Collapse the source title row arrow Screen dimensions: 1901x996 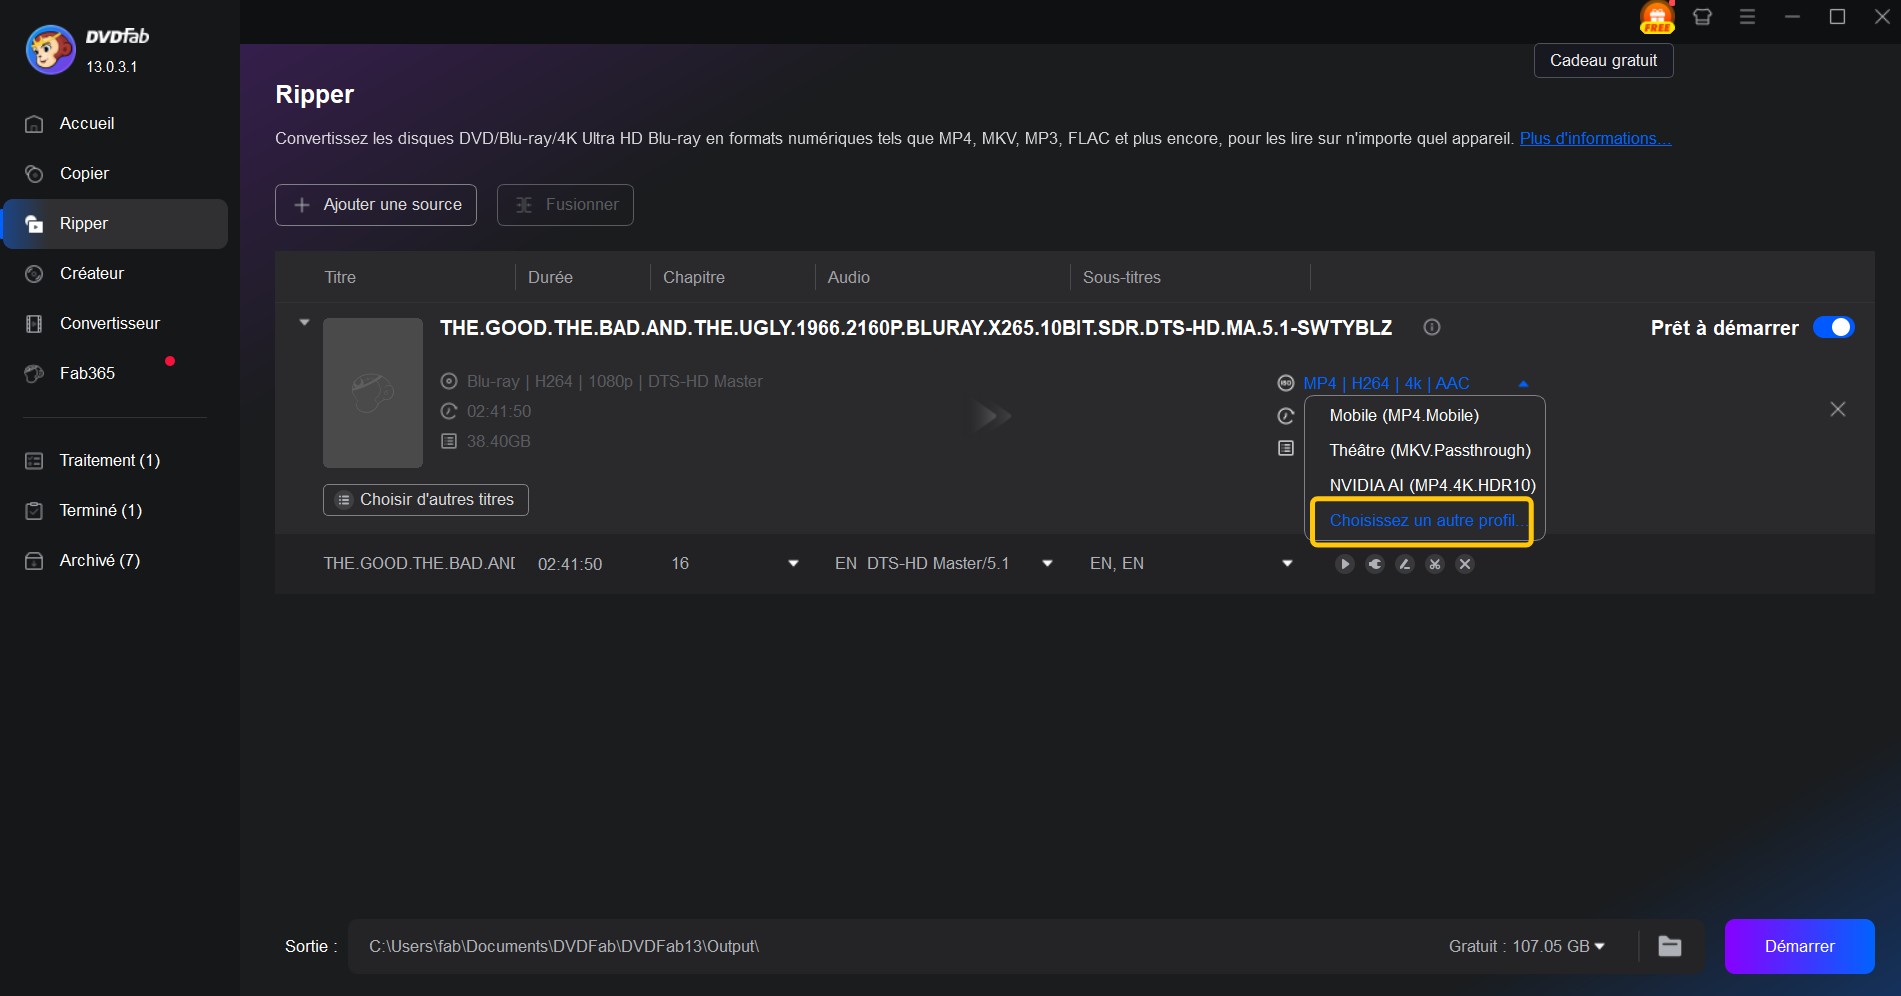[x=304, y=323]
